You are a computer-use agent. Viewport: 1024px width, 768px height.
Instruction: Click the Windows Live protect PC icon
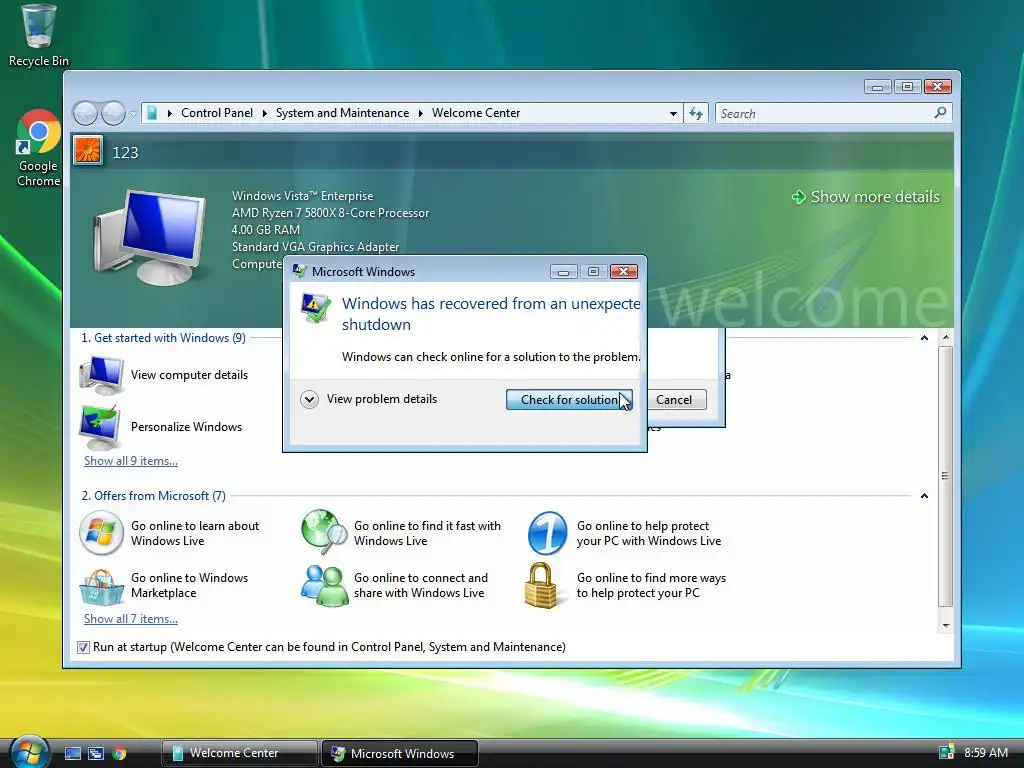(547, 533)
